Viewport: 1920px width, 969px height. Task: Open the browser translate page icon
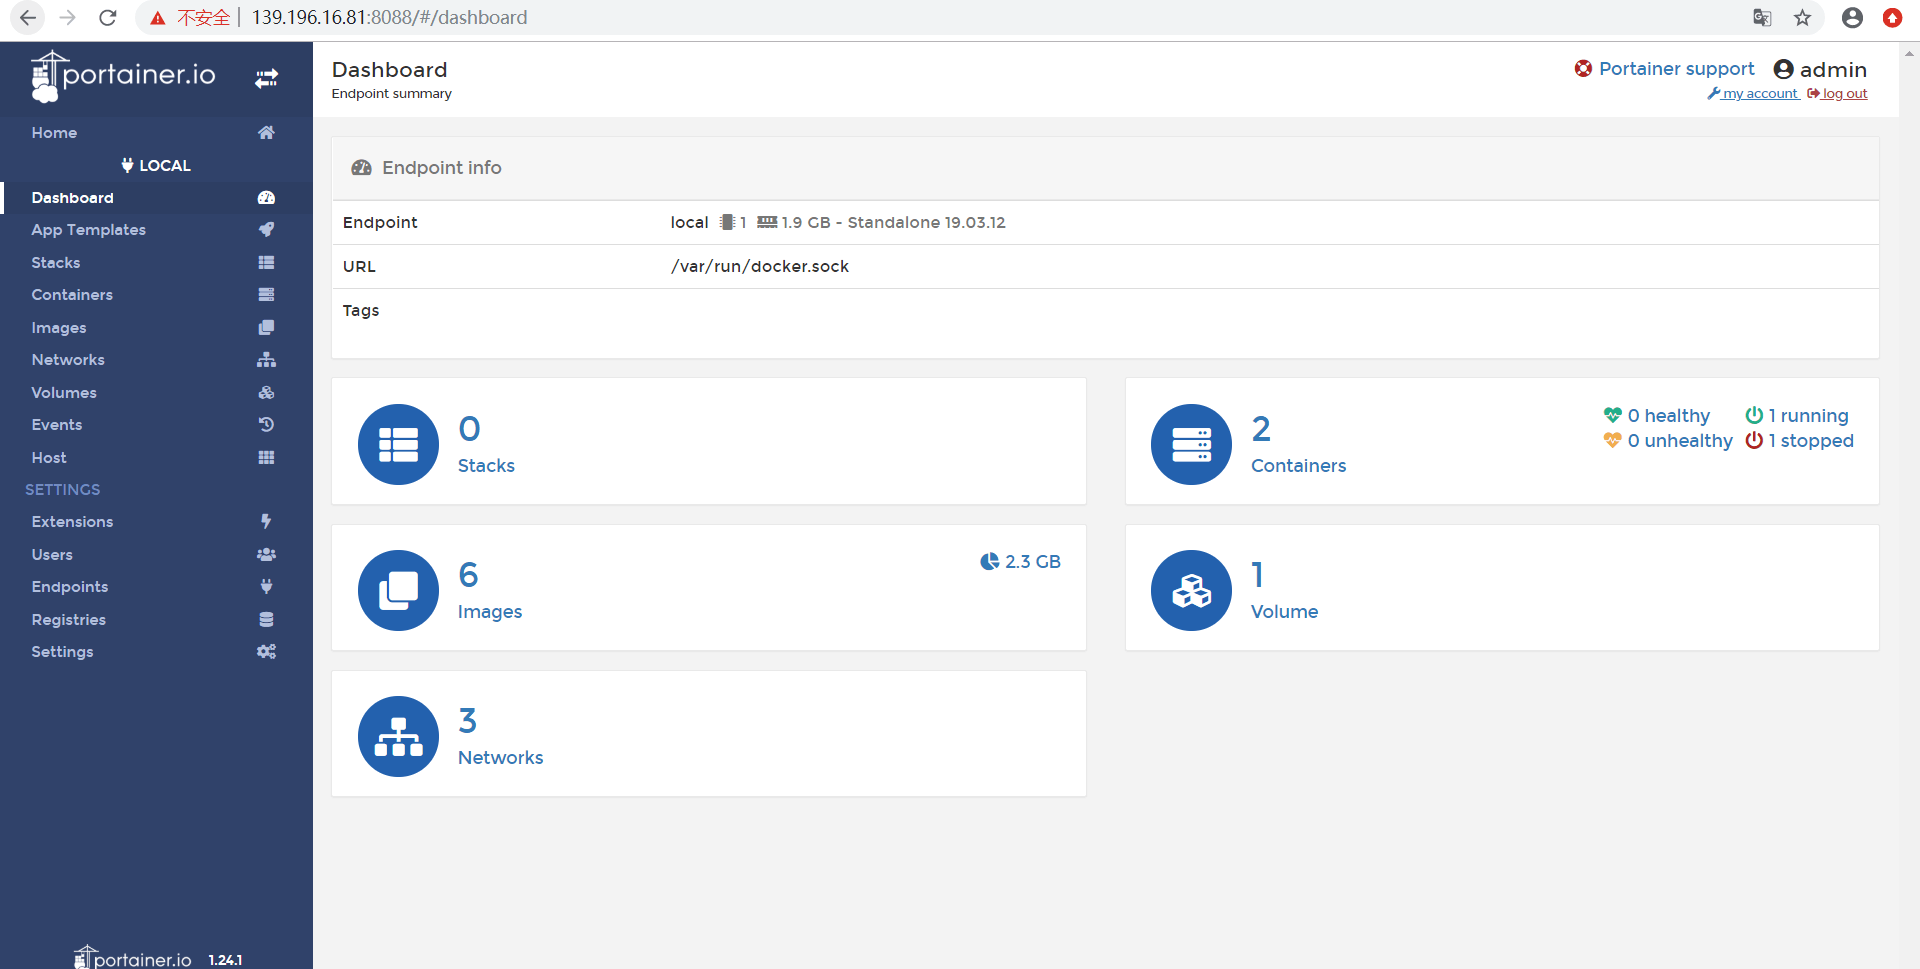click(1762, 18)
